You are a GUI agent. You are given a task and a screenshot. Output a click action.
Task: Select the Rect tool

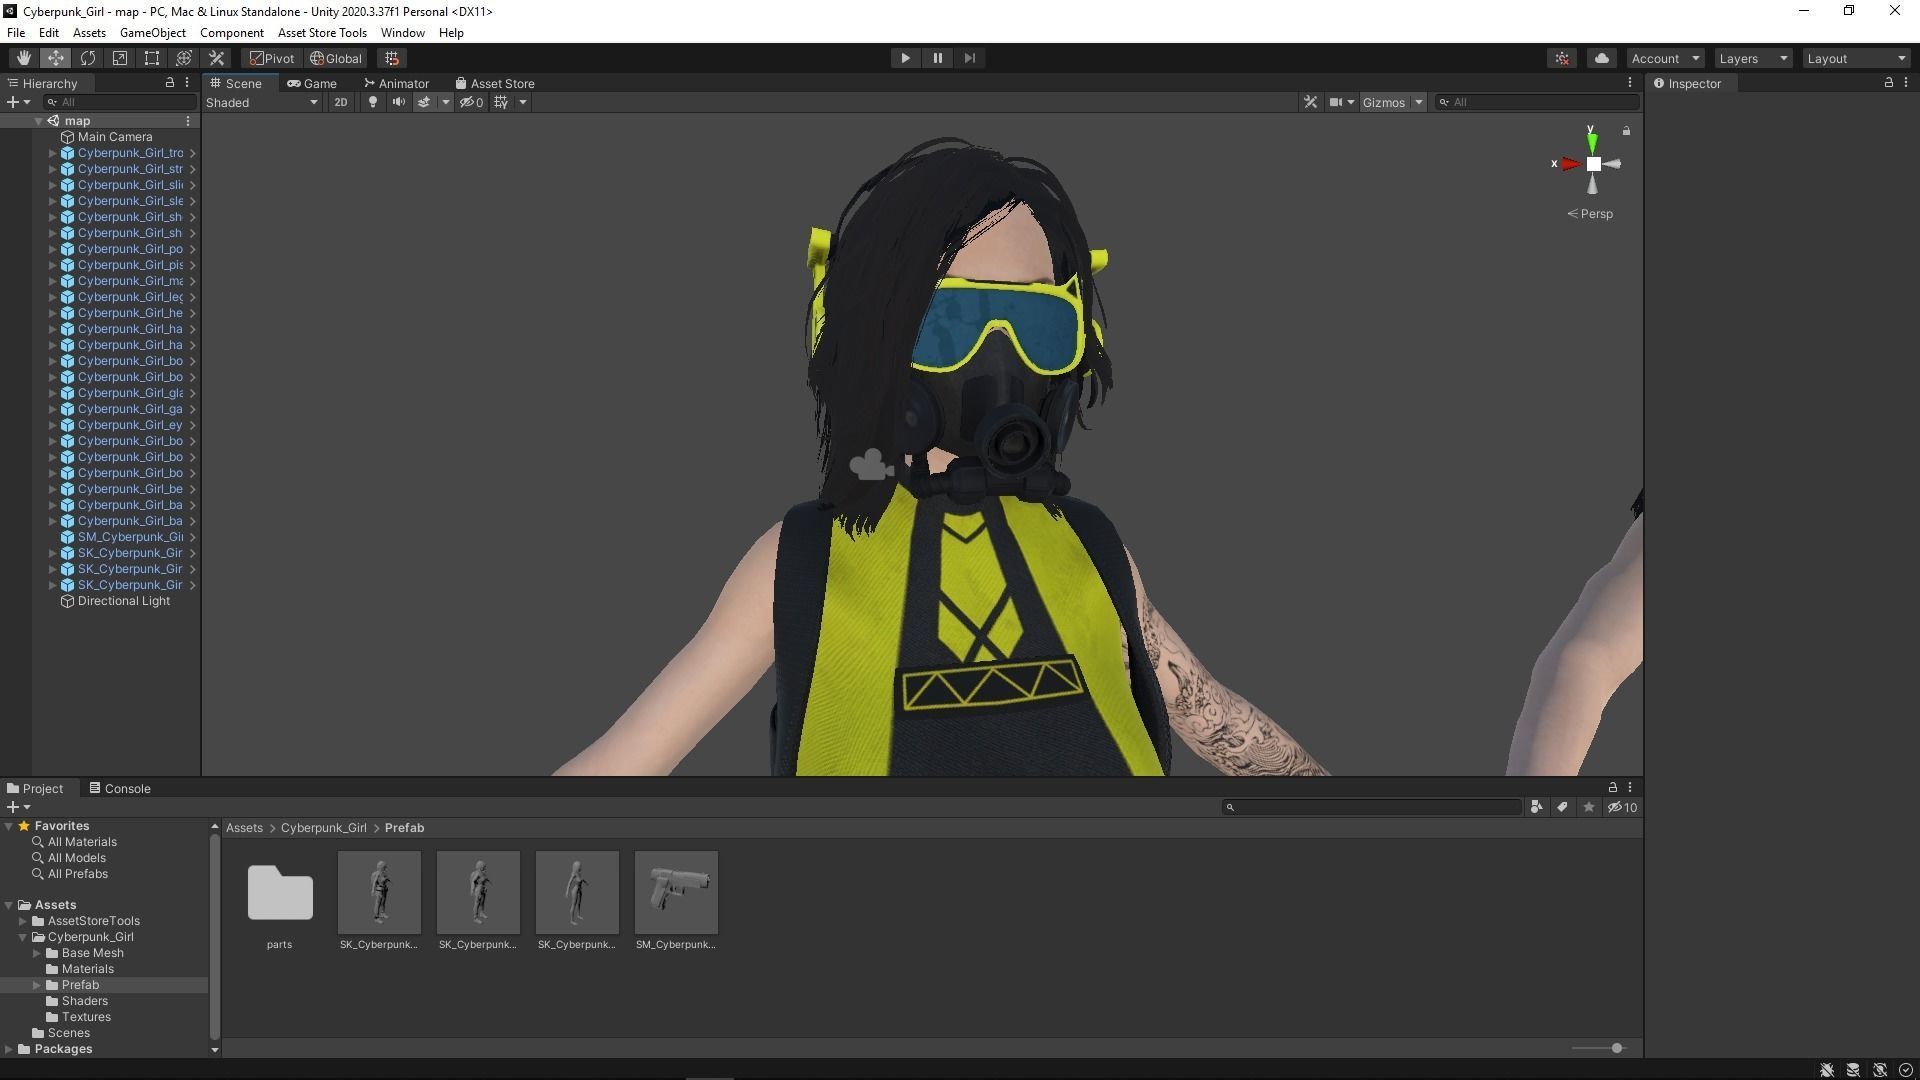(x=151, y=58)
